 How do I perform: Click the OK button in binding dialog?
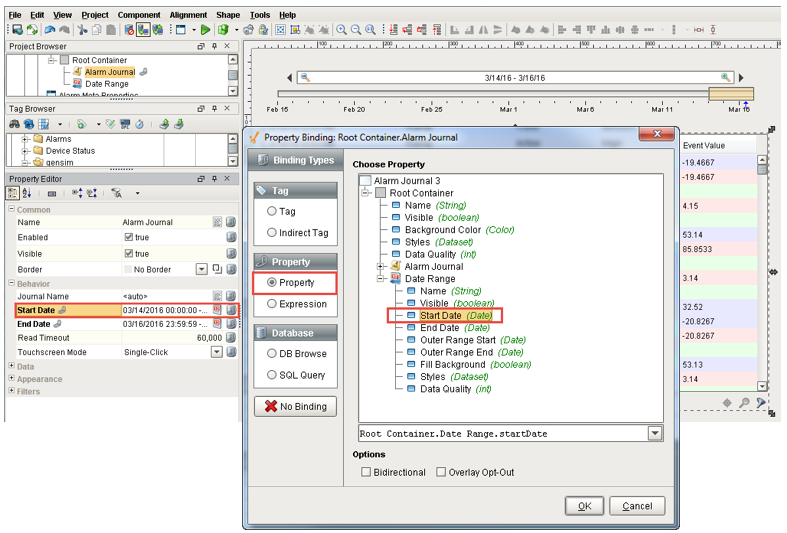point(584,506)
